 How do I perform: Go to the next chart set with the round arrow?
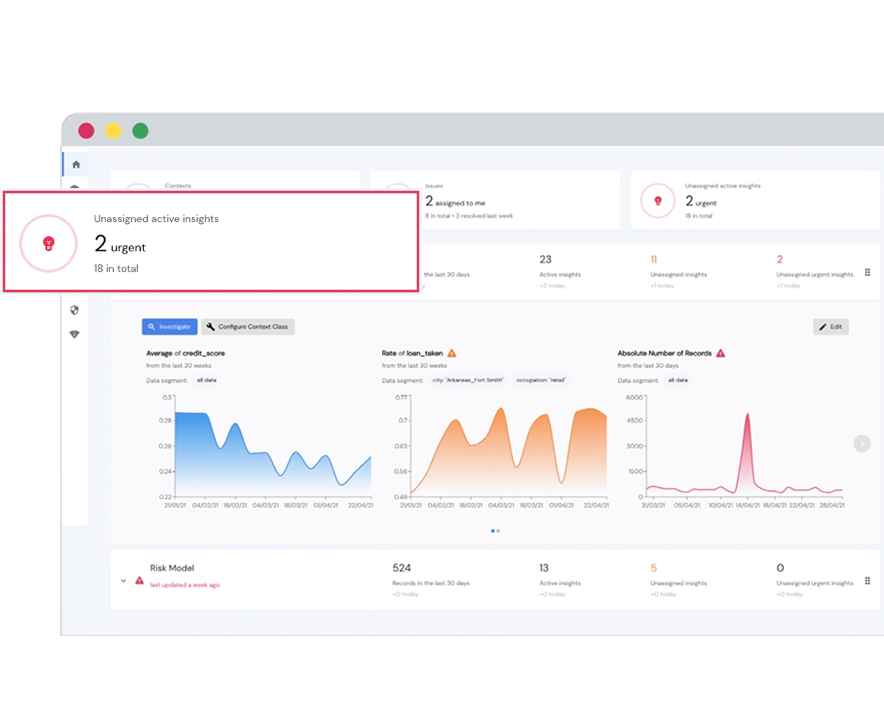click(862, 444)
